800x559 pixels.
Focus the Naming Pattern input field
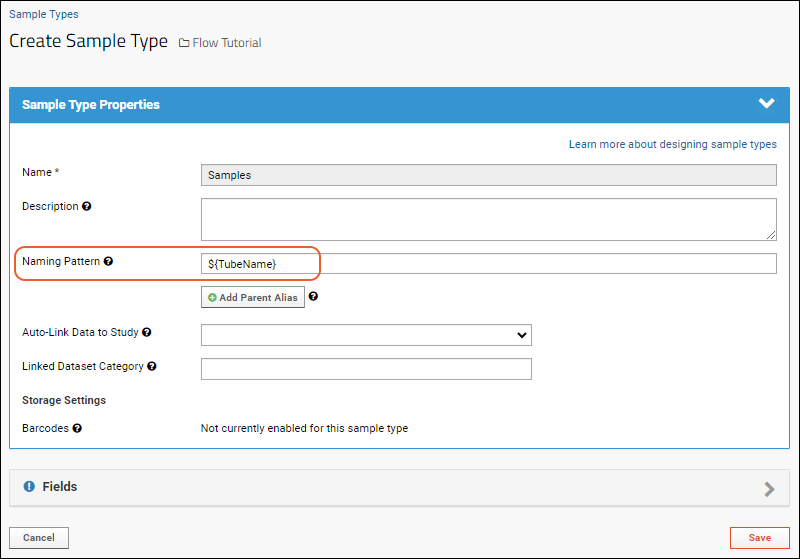(489, 264)
